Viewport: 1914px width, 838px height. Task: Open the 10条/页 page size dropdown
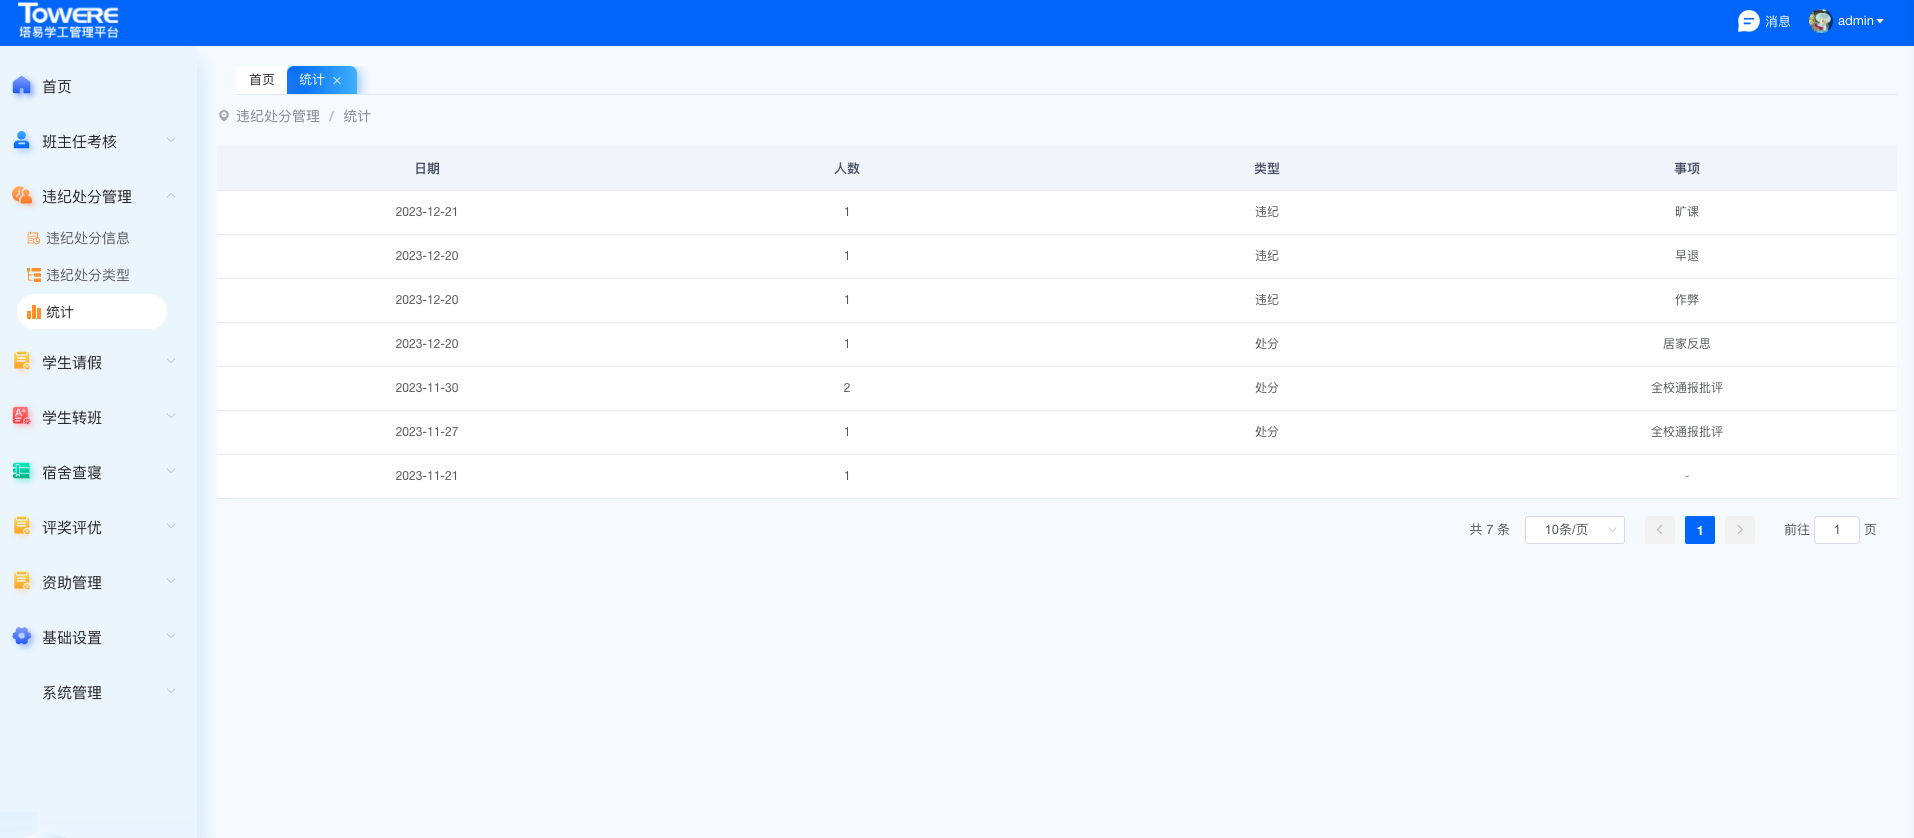[1574, 530]
